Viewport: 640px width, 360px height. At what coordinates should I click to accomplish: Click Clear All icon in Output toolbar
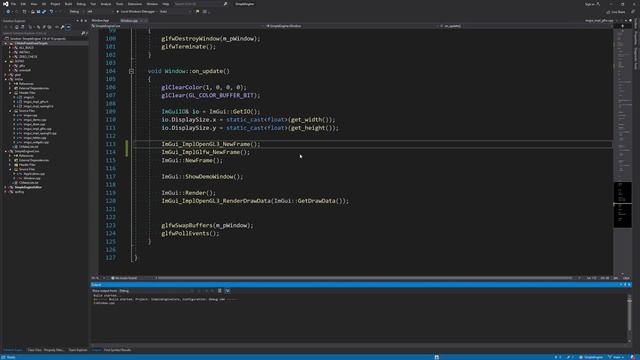coord(220,291)
